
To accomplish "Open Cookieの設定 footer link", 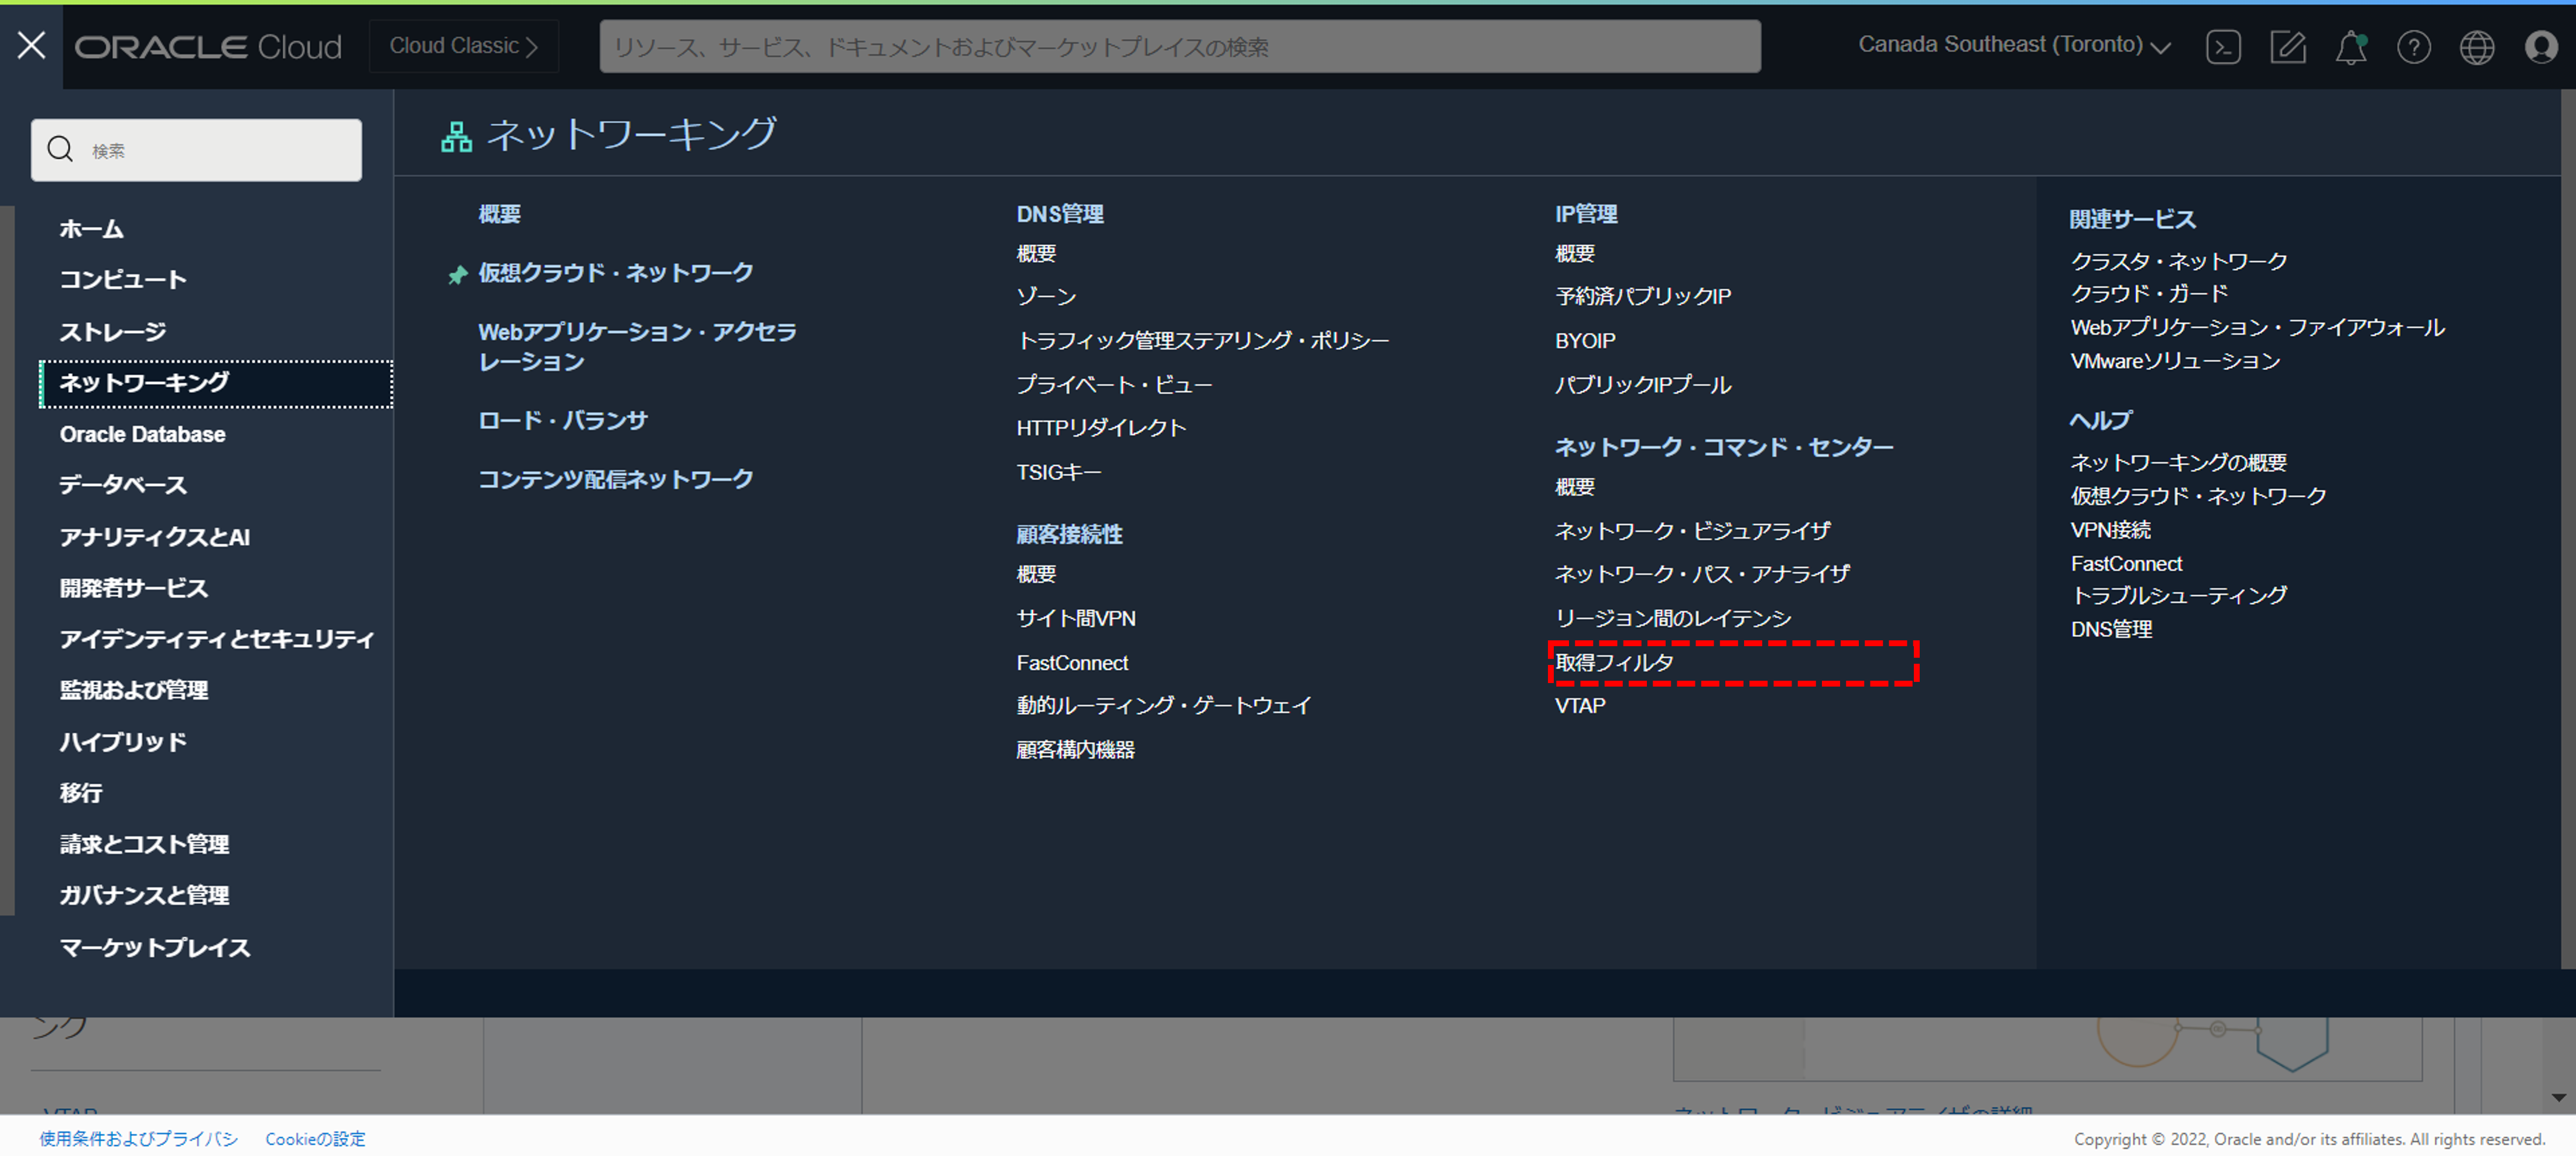I will click(x=315, y=1138).
